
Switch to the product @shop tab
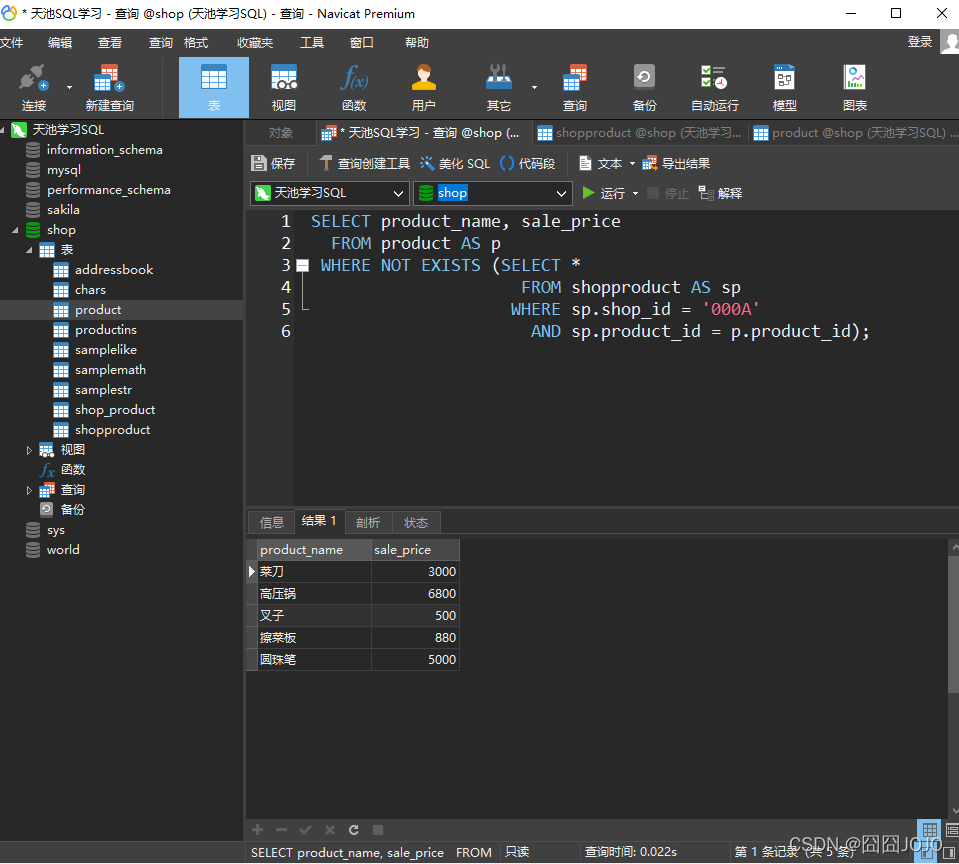(854, 133)
